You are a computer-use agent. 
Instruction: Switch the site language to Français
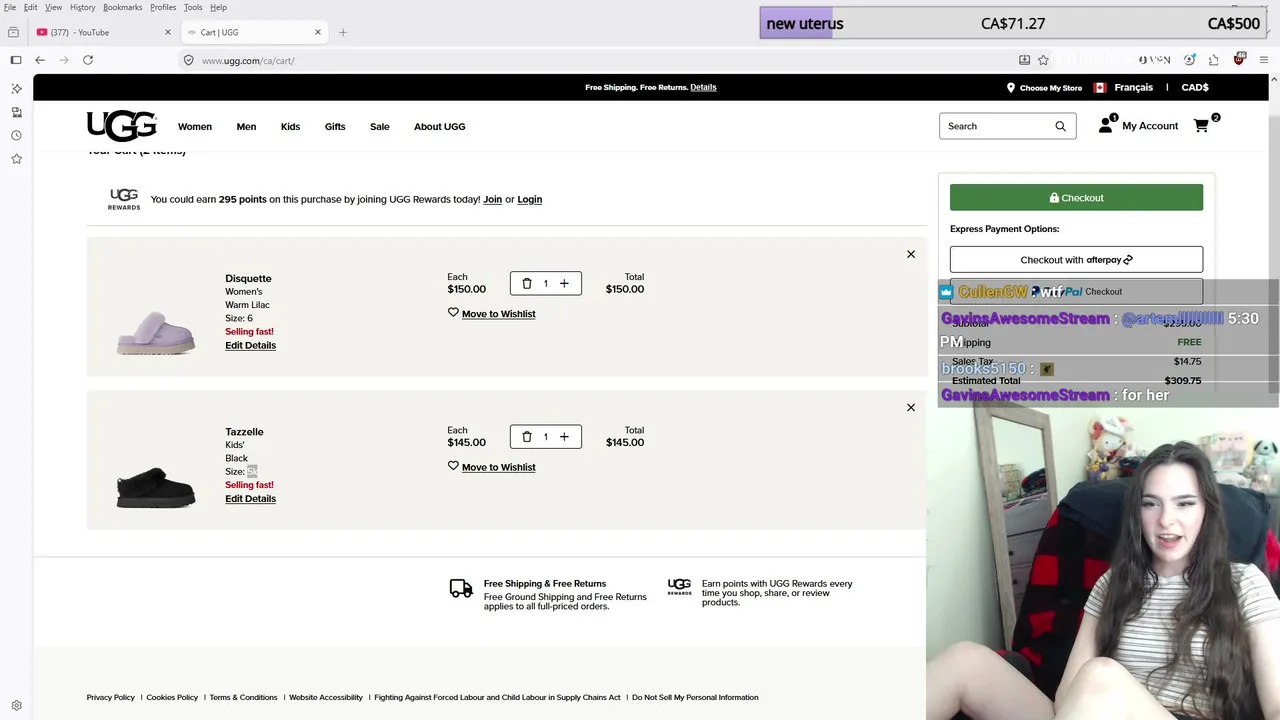pos(1134,87)
